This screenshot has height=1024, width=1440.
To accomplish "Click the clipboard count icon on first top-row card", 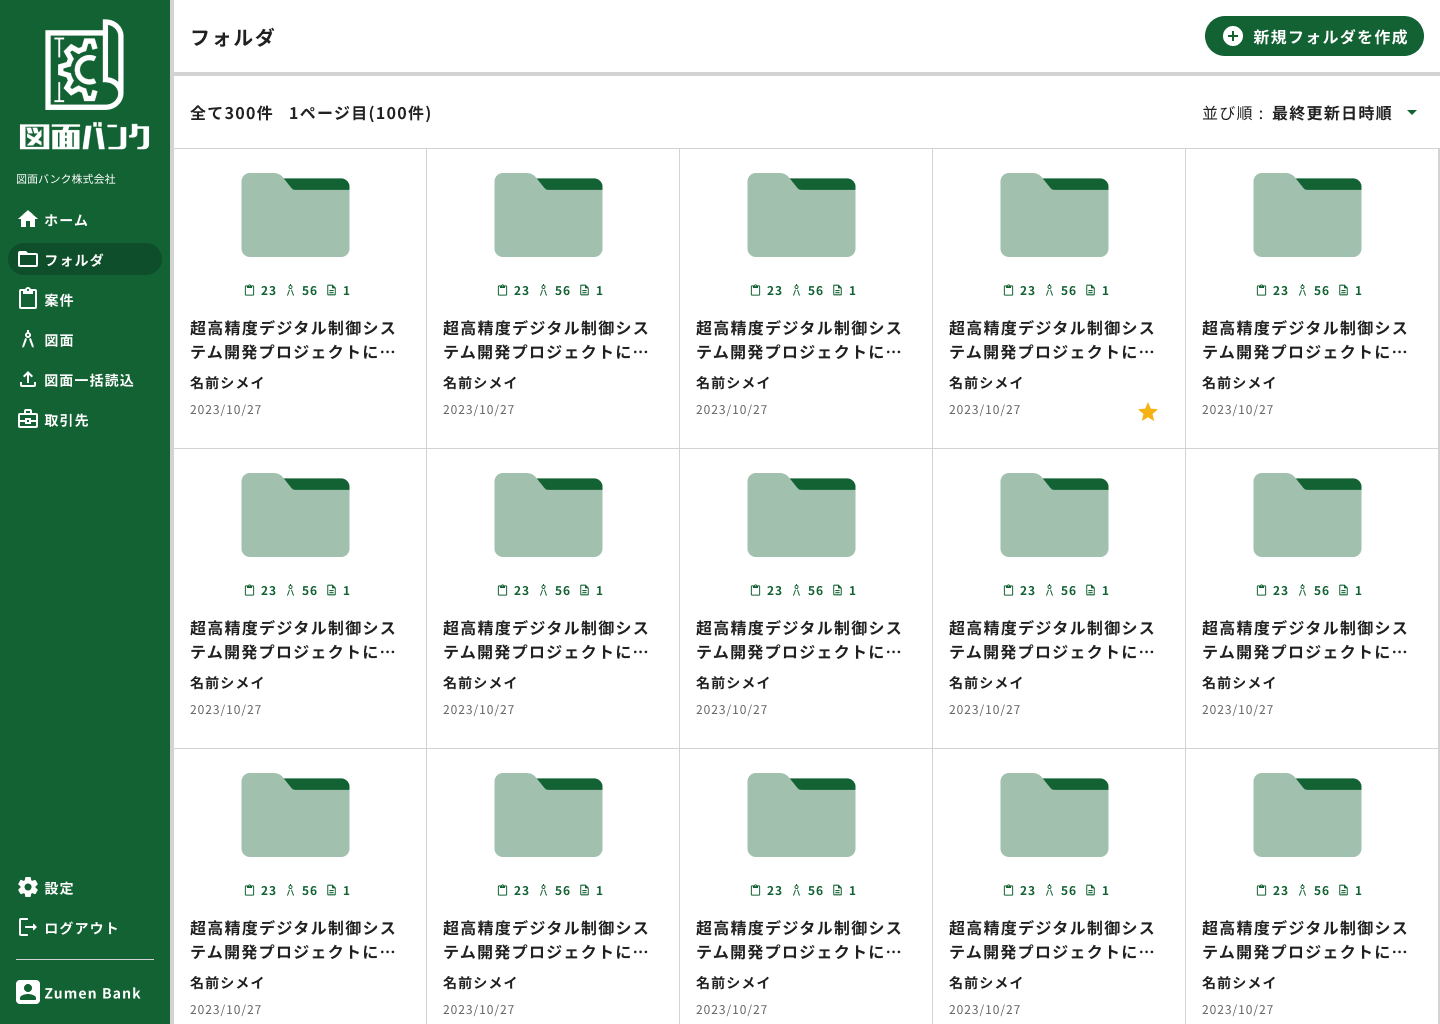I will [x=250, y=290].
